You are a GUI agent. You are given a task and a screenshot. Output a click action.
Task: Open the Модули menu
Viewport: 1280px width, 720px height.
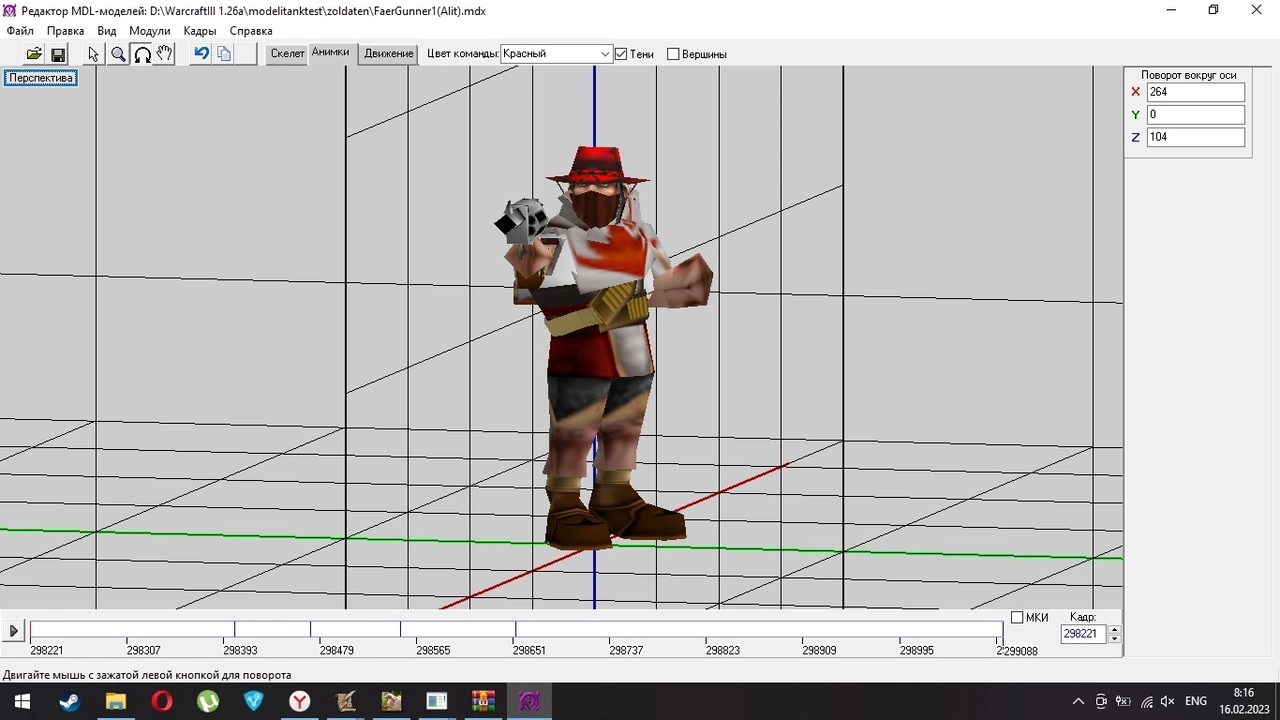pyautogui.click(x=150, y=31)
